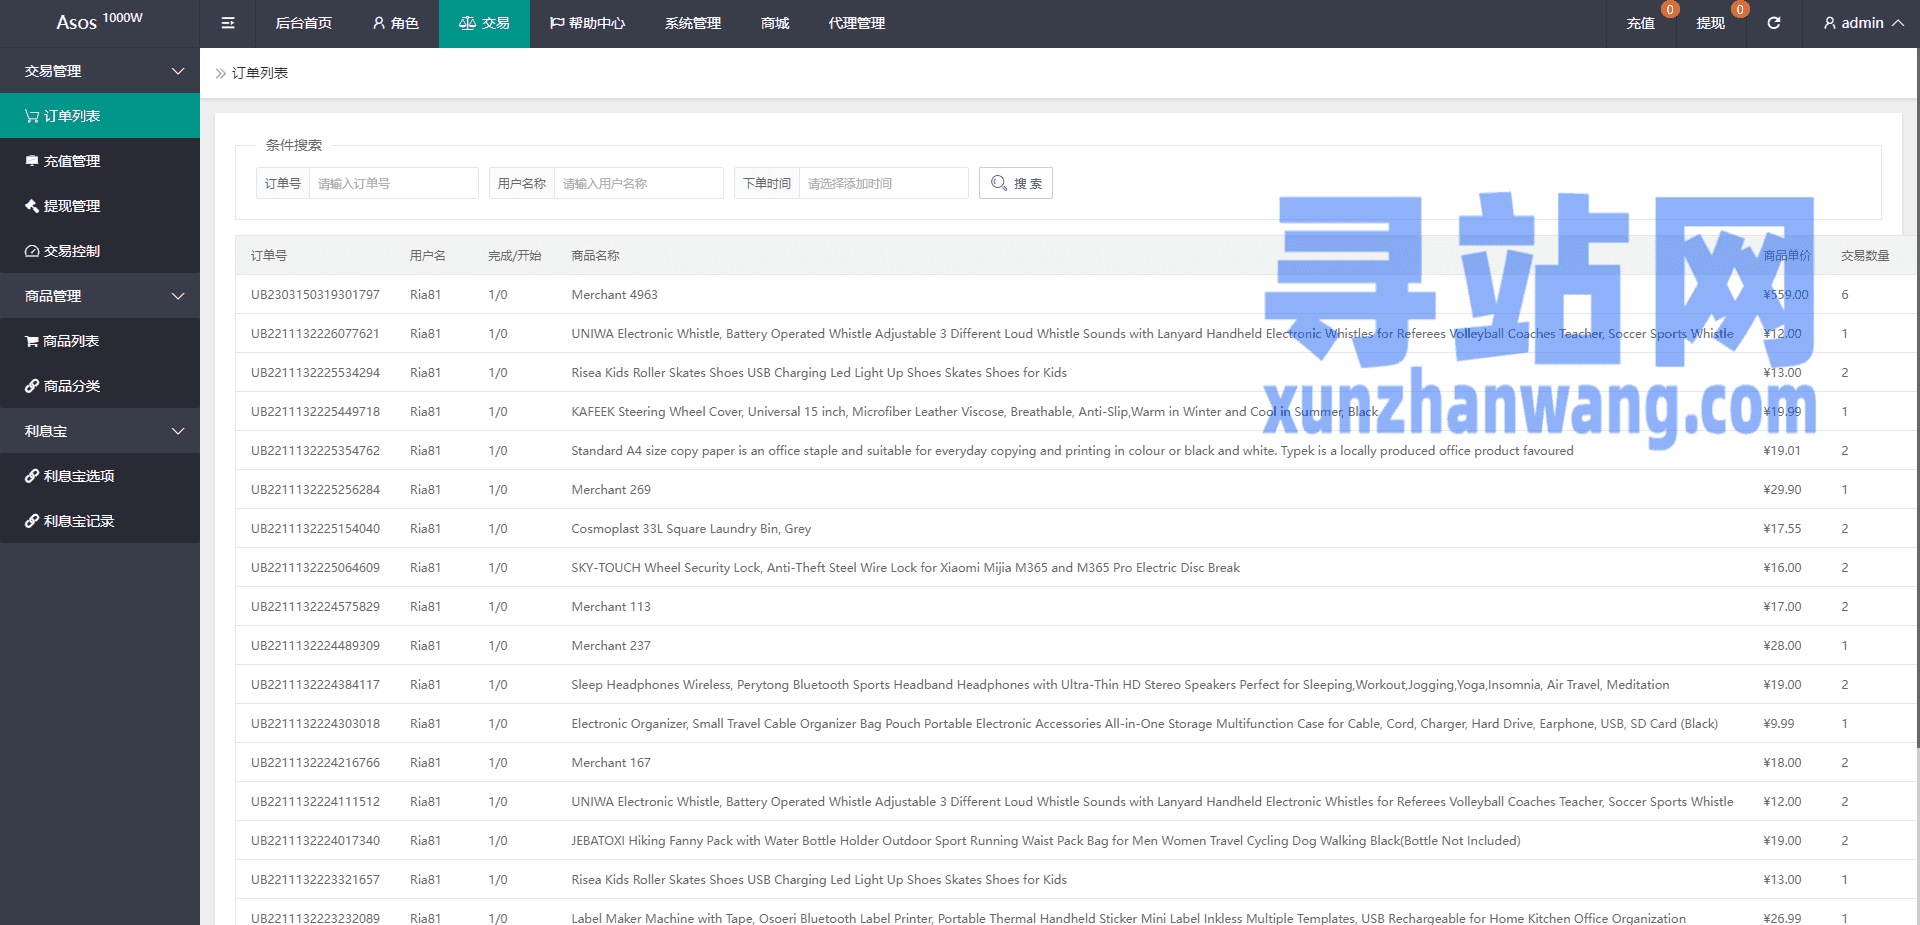The height and width of the screenshot is (925, 1920).
Task: Open 商品分类 in the sidebar
Action: tap(100, 386)
